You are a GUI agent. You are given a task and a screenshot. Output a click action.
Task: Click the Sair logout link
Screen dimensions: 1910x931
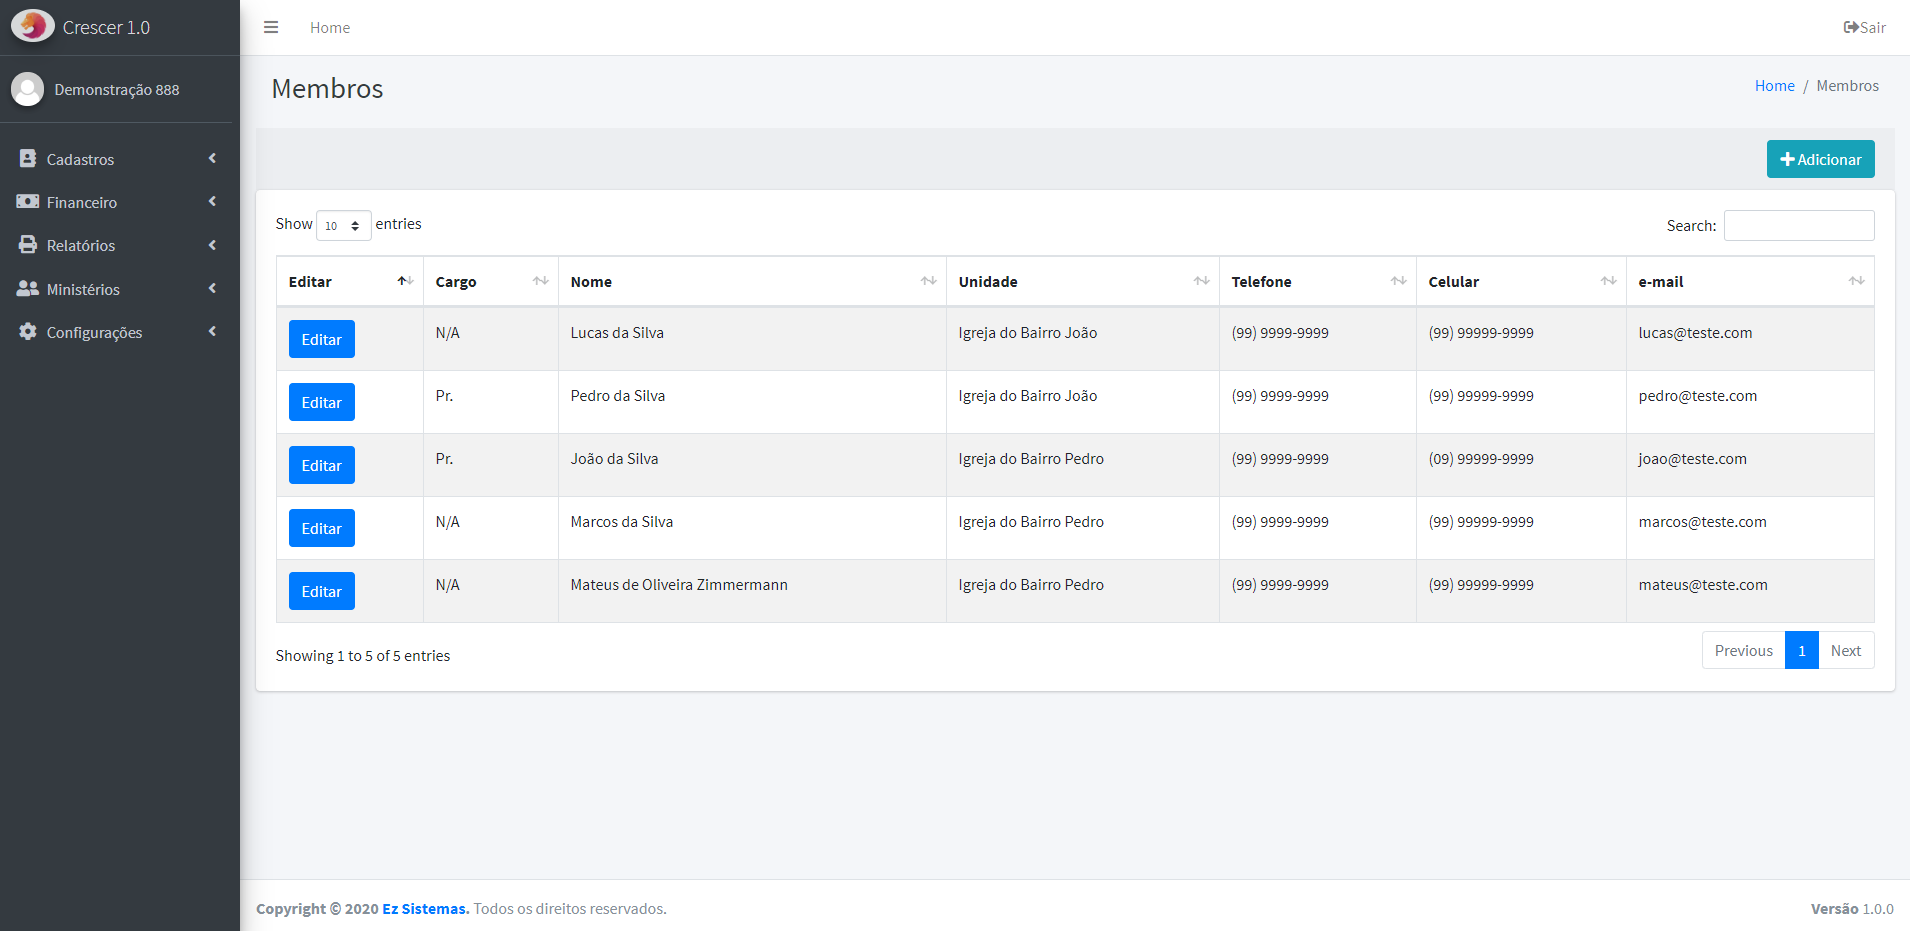pyautogui.click(x=1864, y=28)
